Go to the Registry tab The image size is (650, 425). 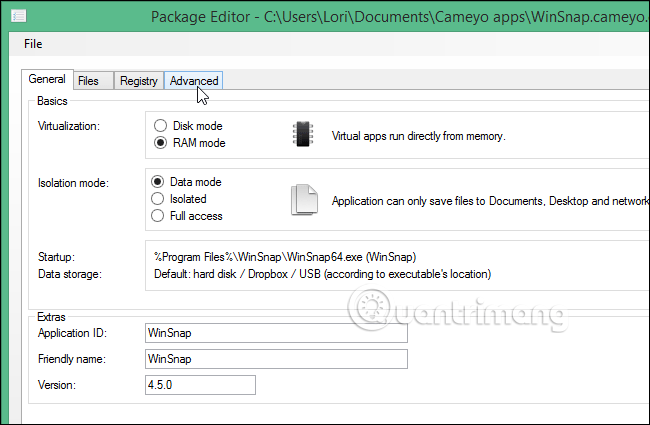click(138, 81)
